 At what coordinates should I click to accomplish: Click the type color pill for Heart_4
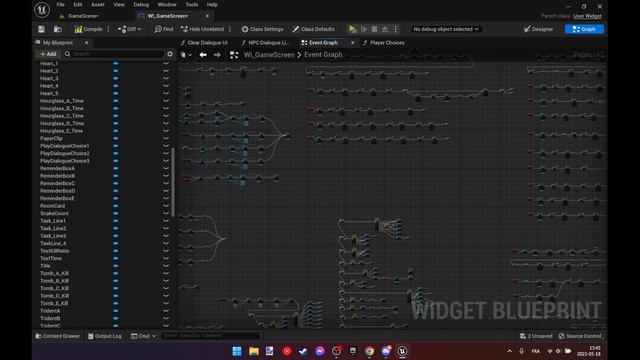click(116, 86)
